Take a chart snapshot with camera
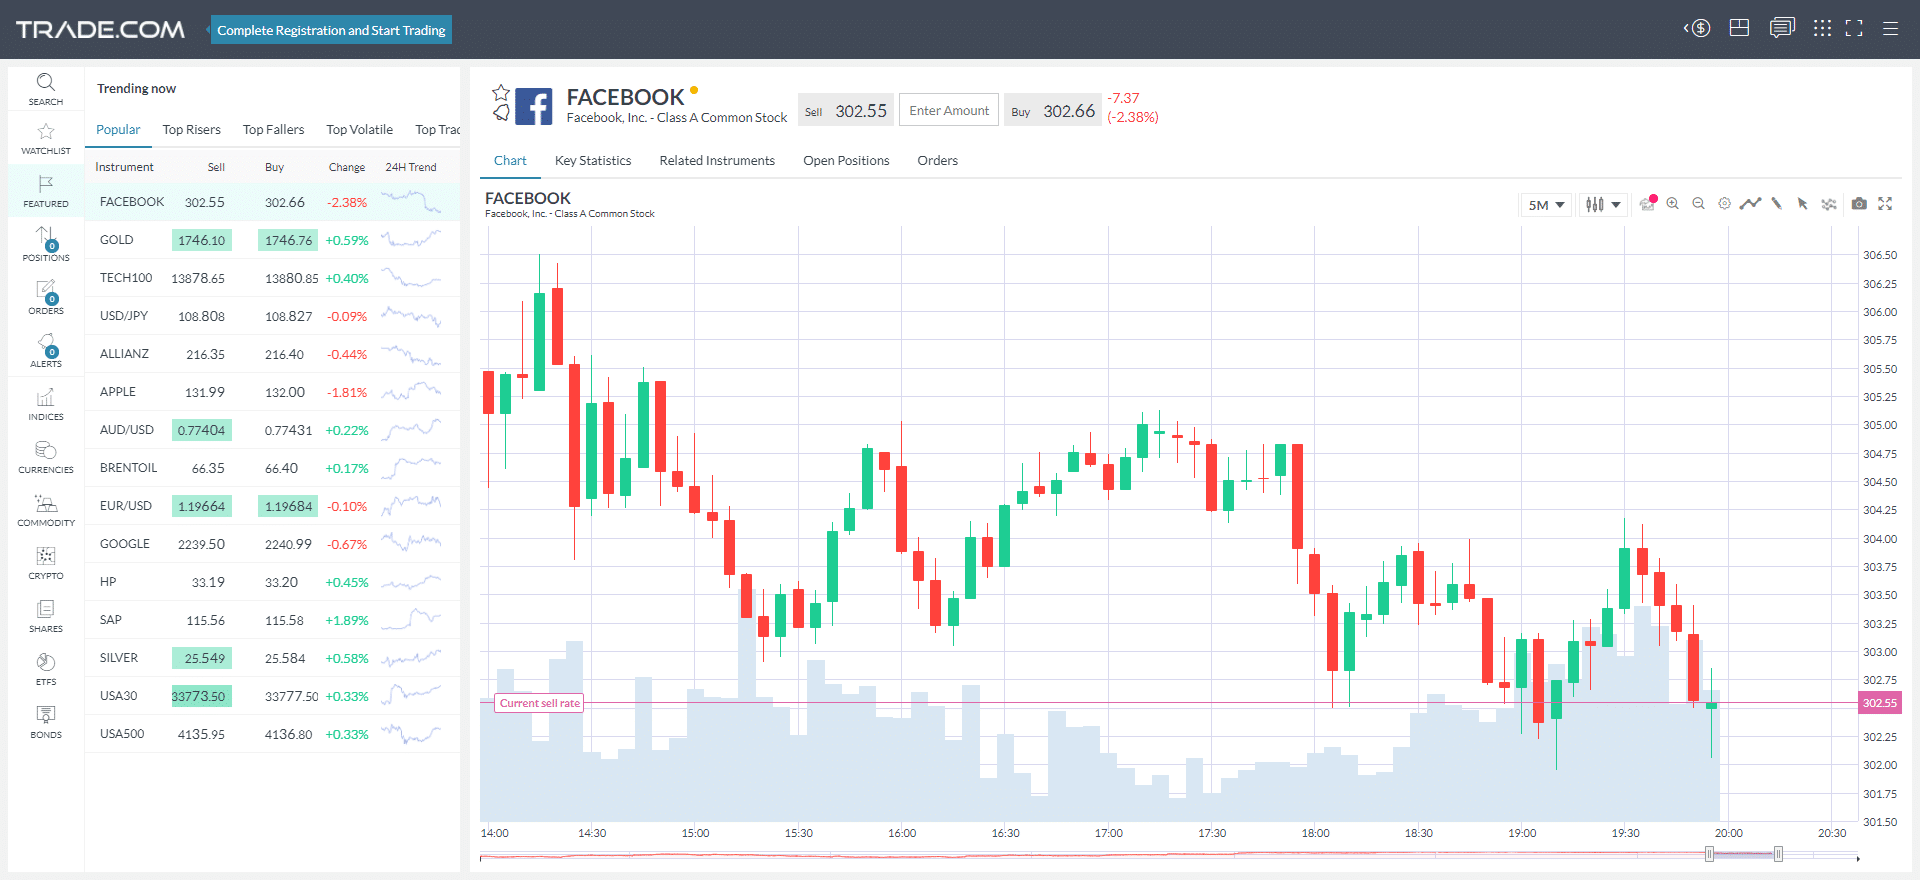This screenshot has height=880, width=1920. tap(1859, 204)
